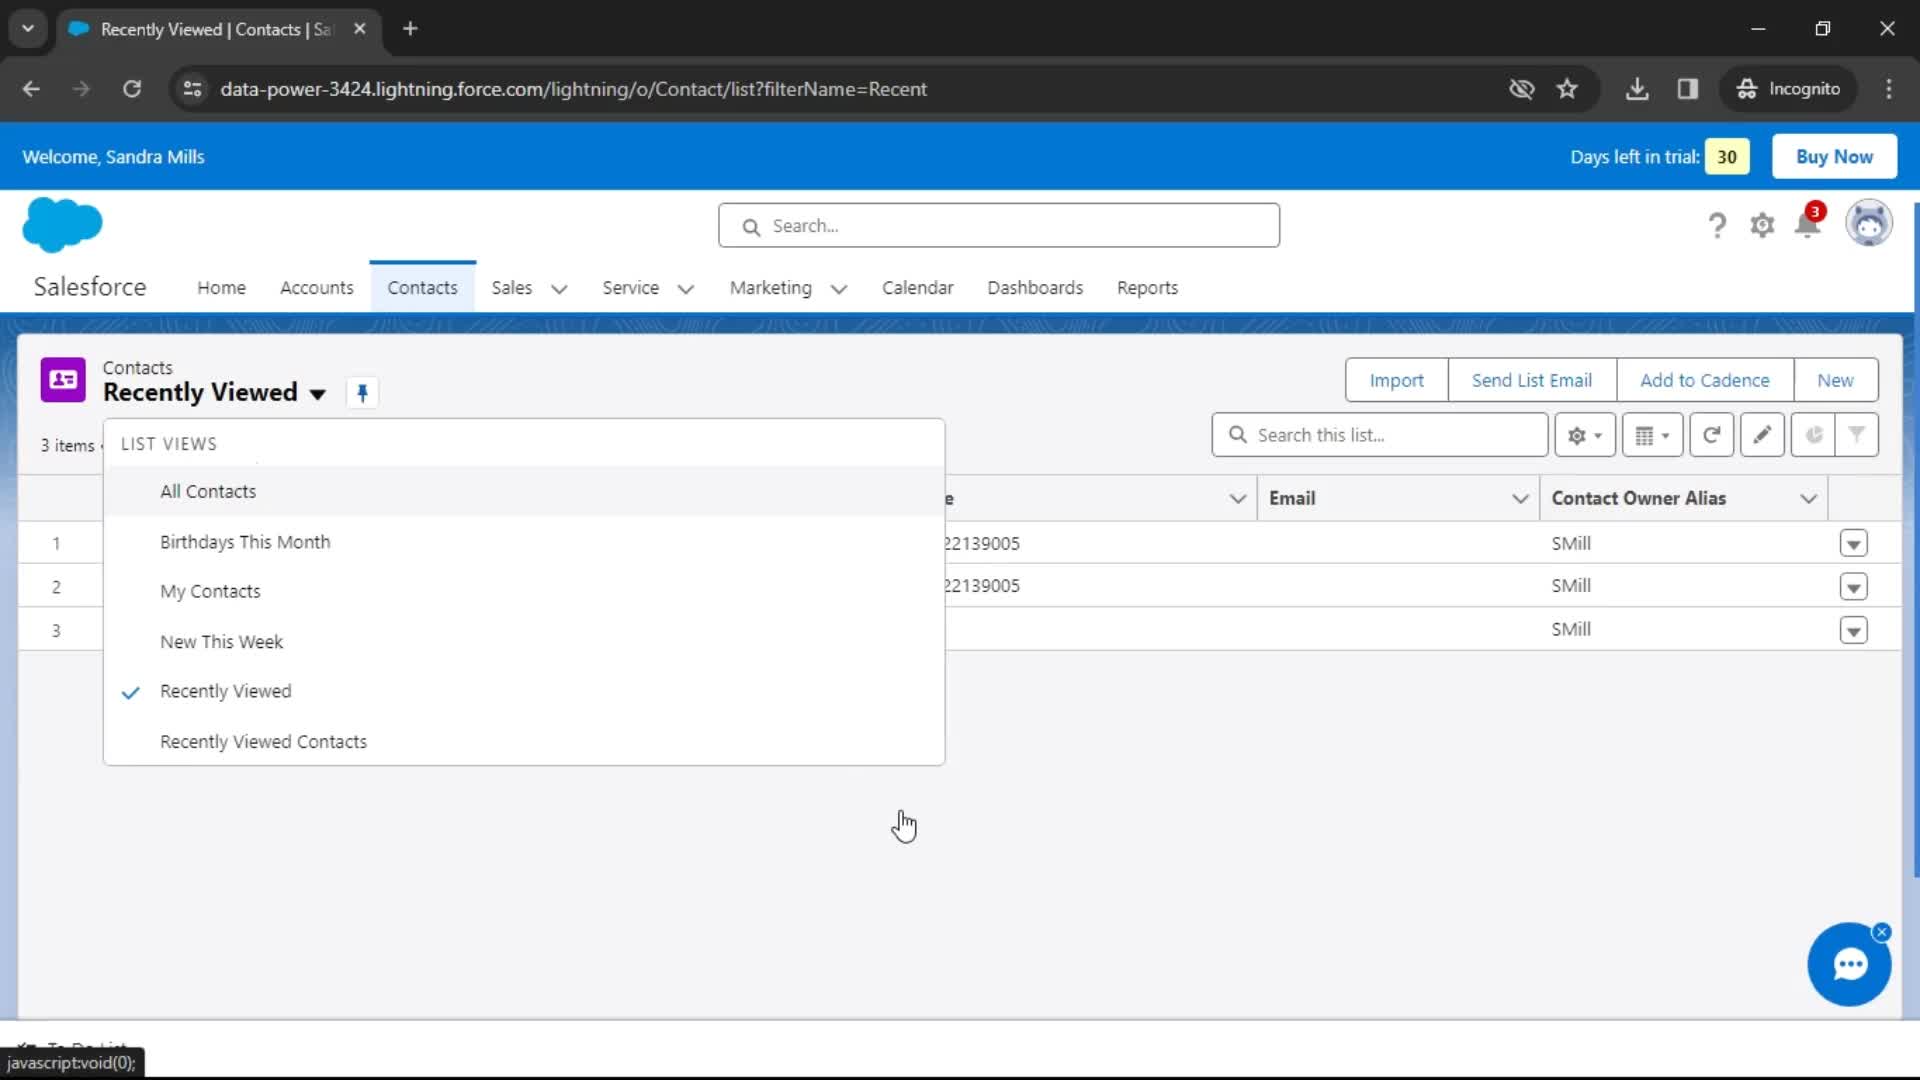Refresh the contacts list
This screenshot has height=1080, width=1920.
point(1711,435)
